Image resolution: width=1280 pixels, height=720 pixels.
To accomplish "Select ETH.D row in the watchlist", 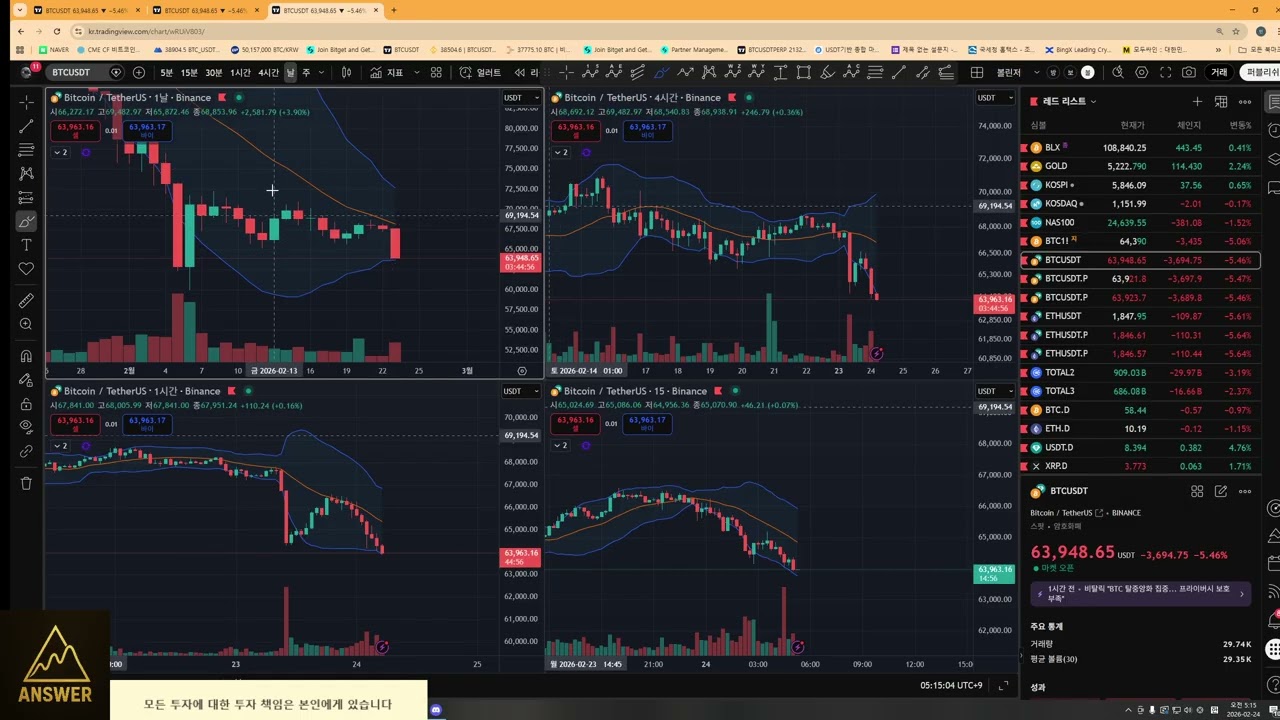I will pos(1140,428).
